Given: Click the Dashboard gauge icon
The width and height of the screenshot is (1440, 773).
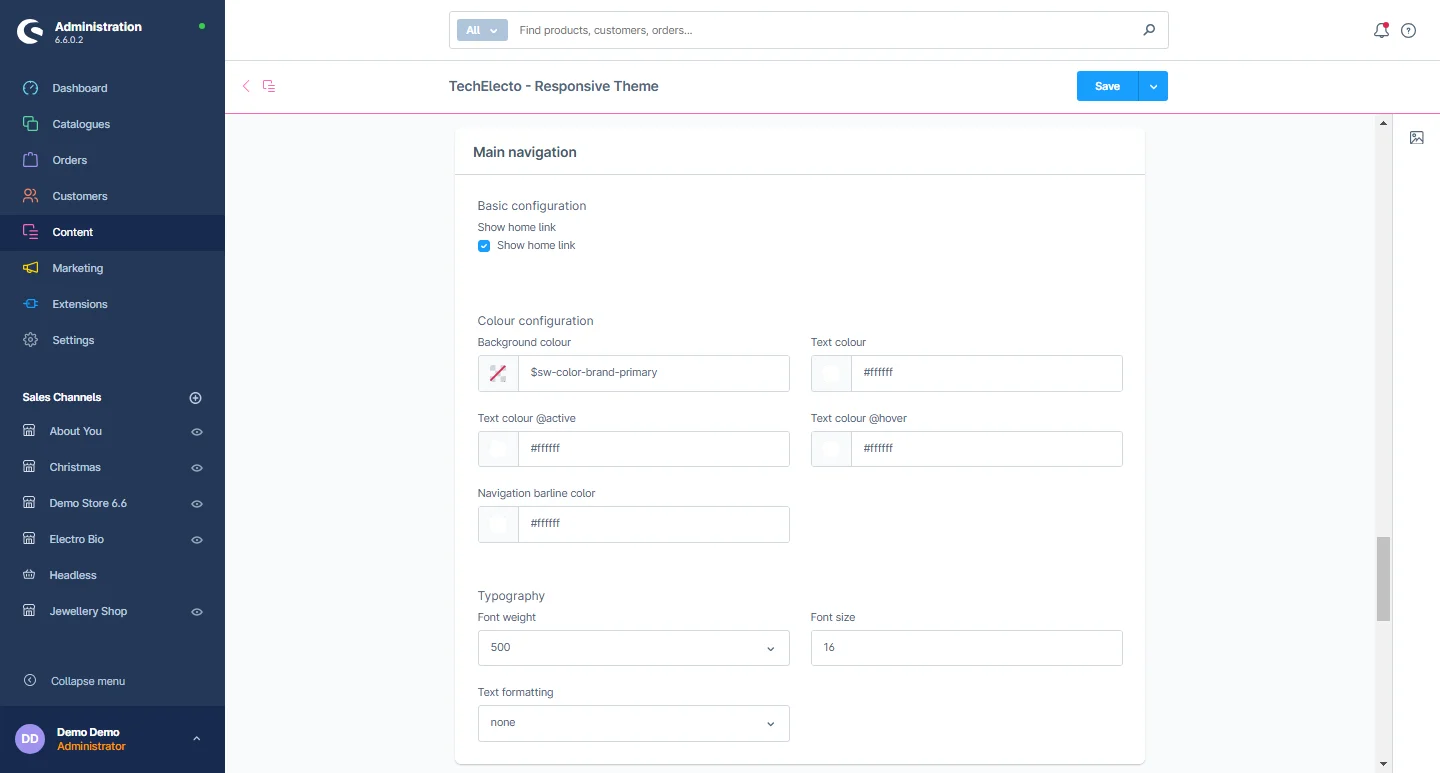Looking at the screenshot, I should [x=31, y=88].
